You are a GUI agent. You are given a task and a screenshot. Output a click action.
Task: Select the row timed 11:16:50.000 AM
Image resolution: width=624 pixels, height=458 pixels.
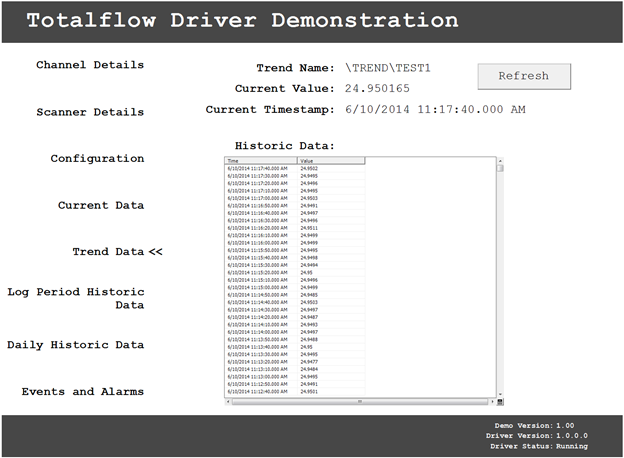coord(295,206)
